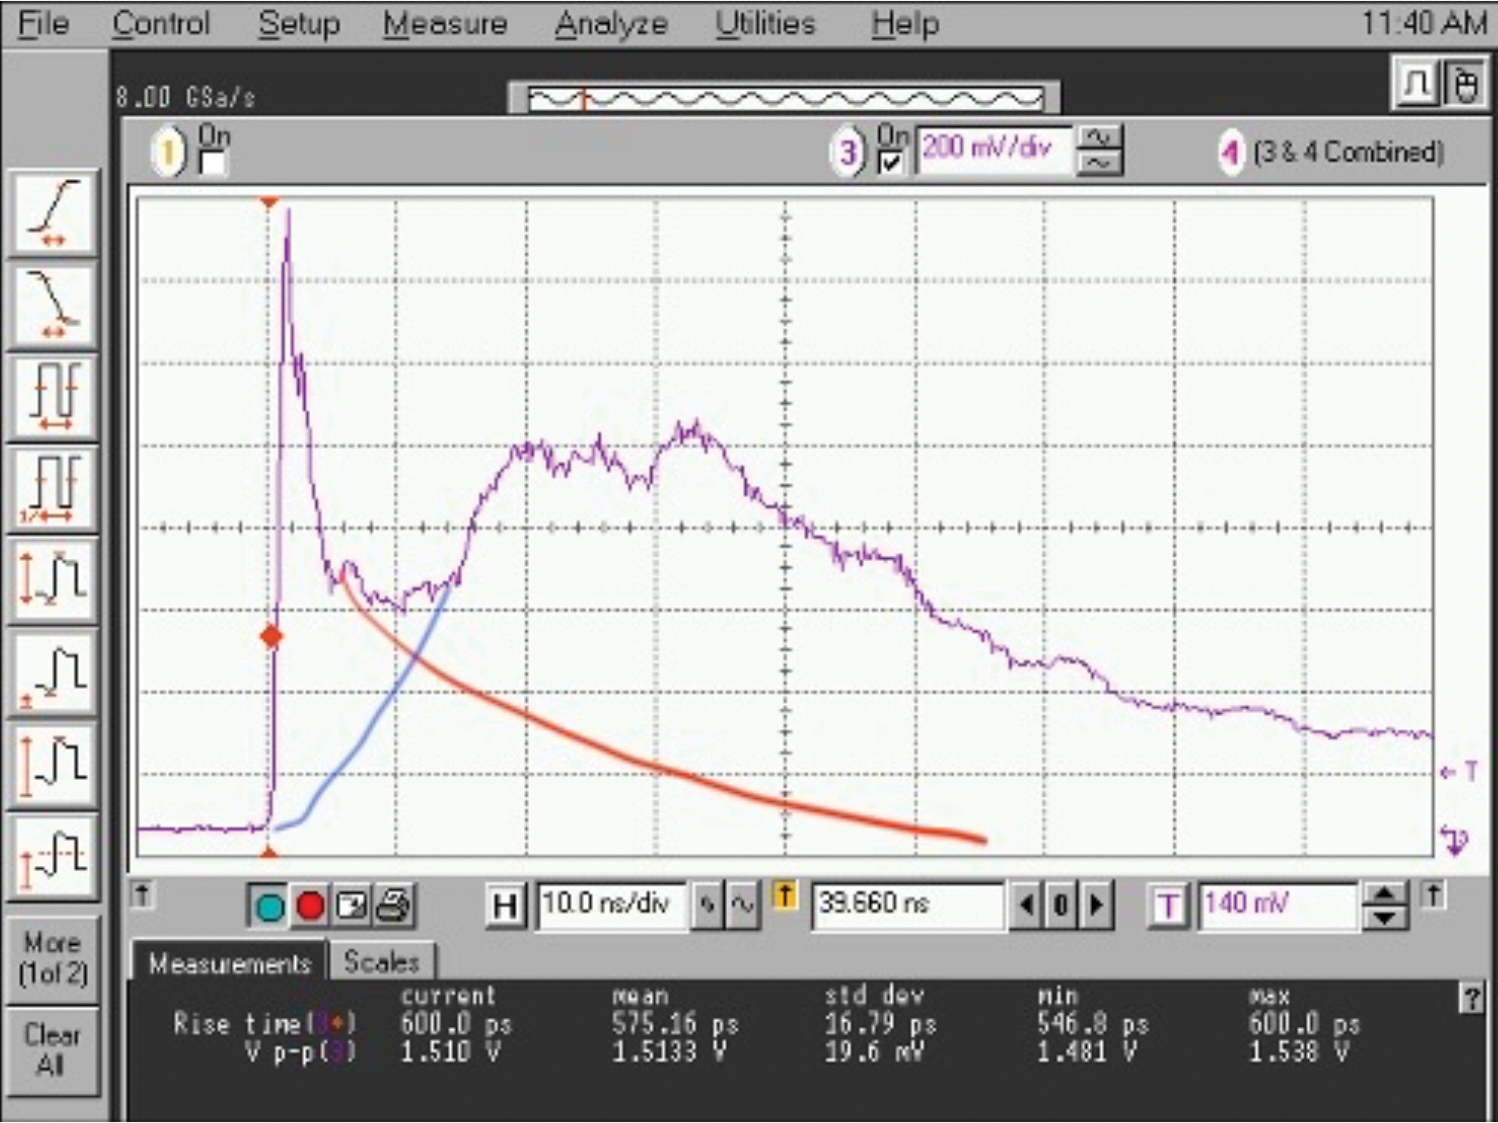Click the channel 4 number badge
This screenshot has height=1123, width=1498.
1231,153
